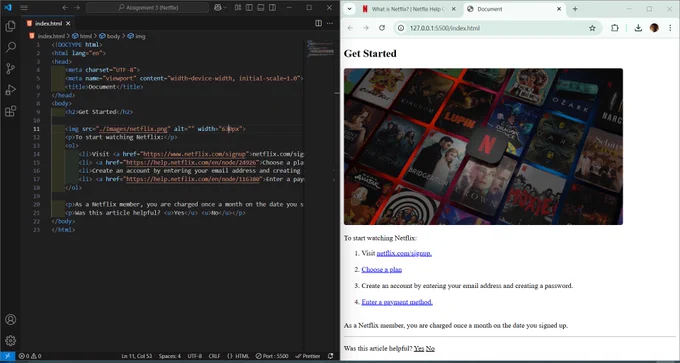
Task: Switch to the What is Netflix Help tab
Action: (x=408, y=9)
